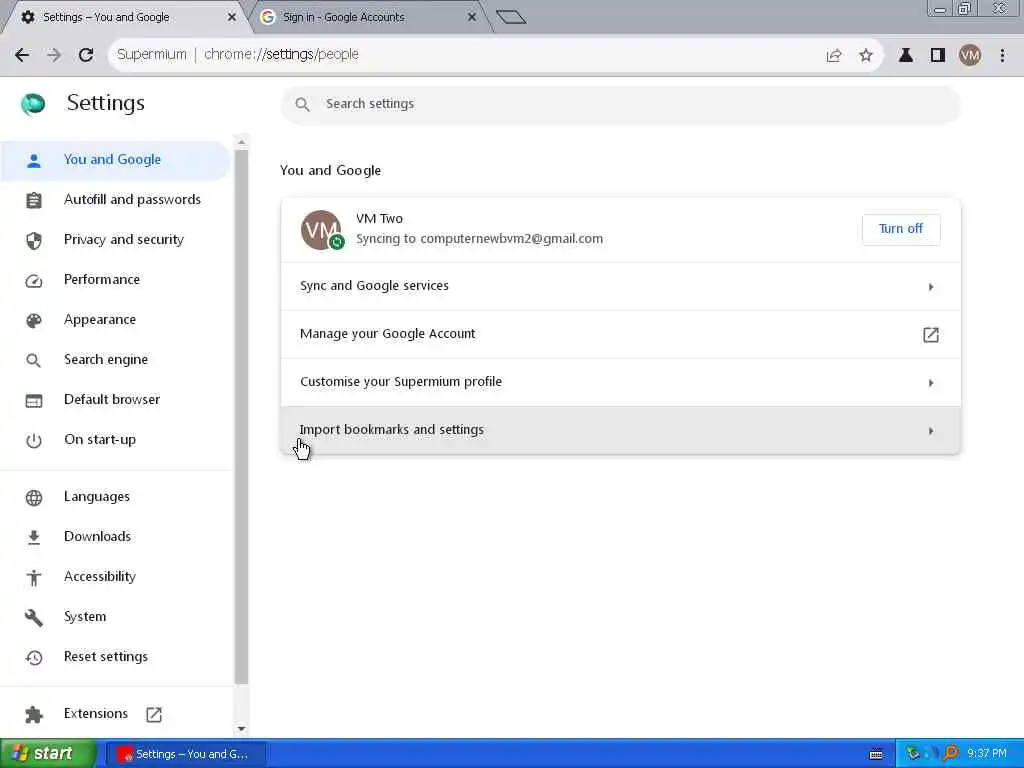Screen dimensions: 1024x768
Task: Click the Languages globe icon
Action: click(33, 498)
